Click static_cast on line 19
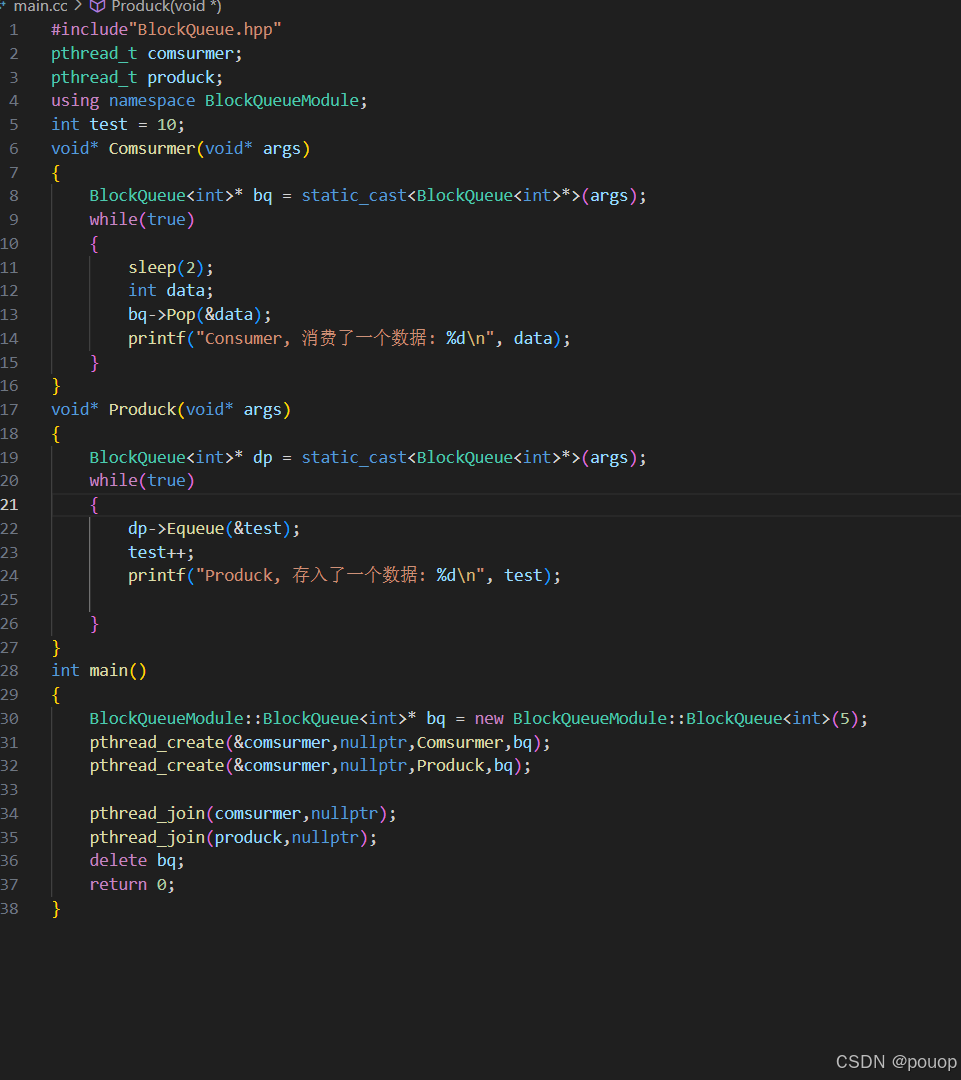This screenshot has width=961, height=1080. point(354,457)
